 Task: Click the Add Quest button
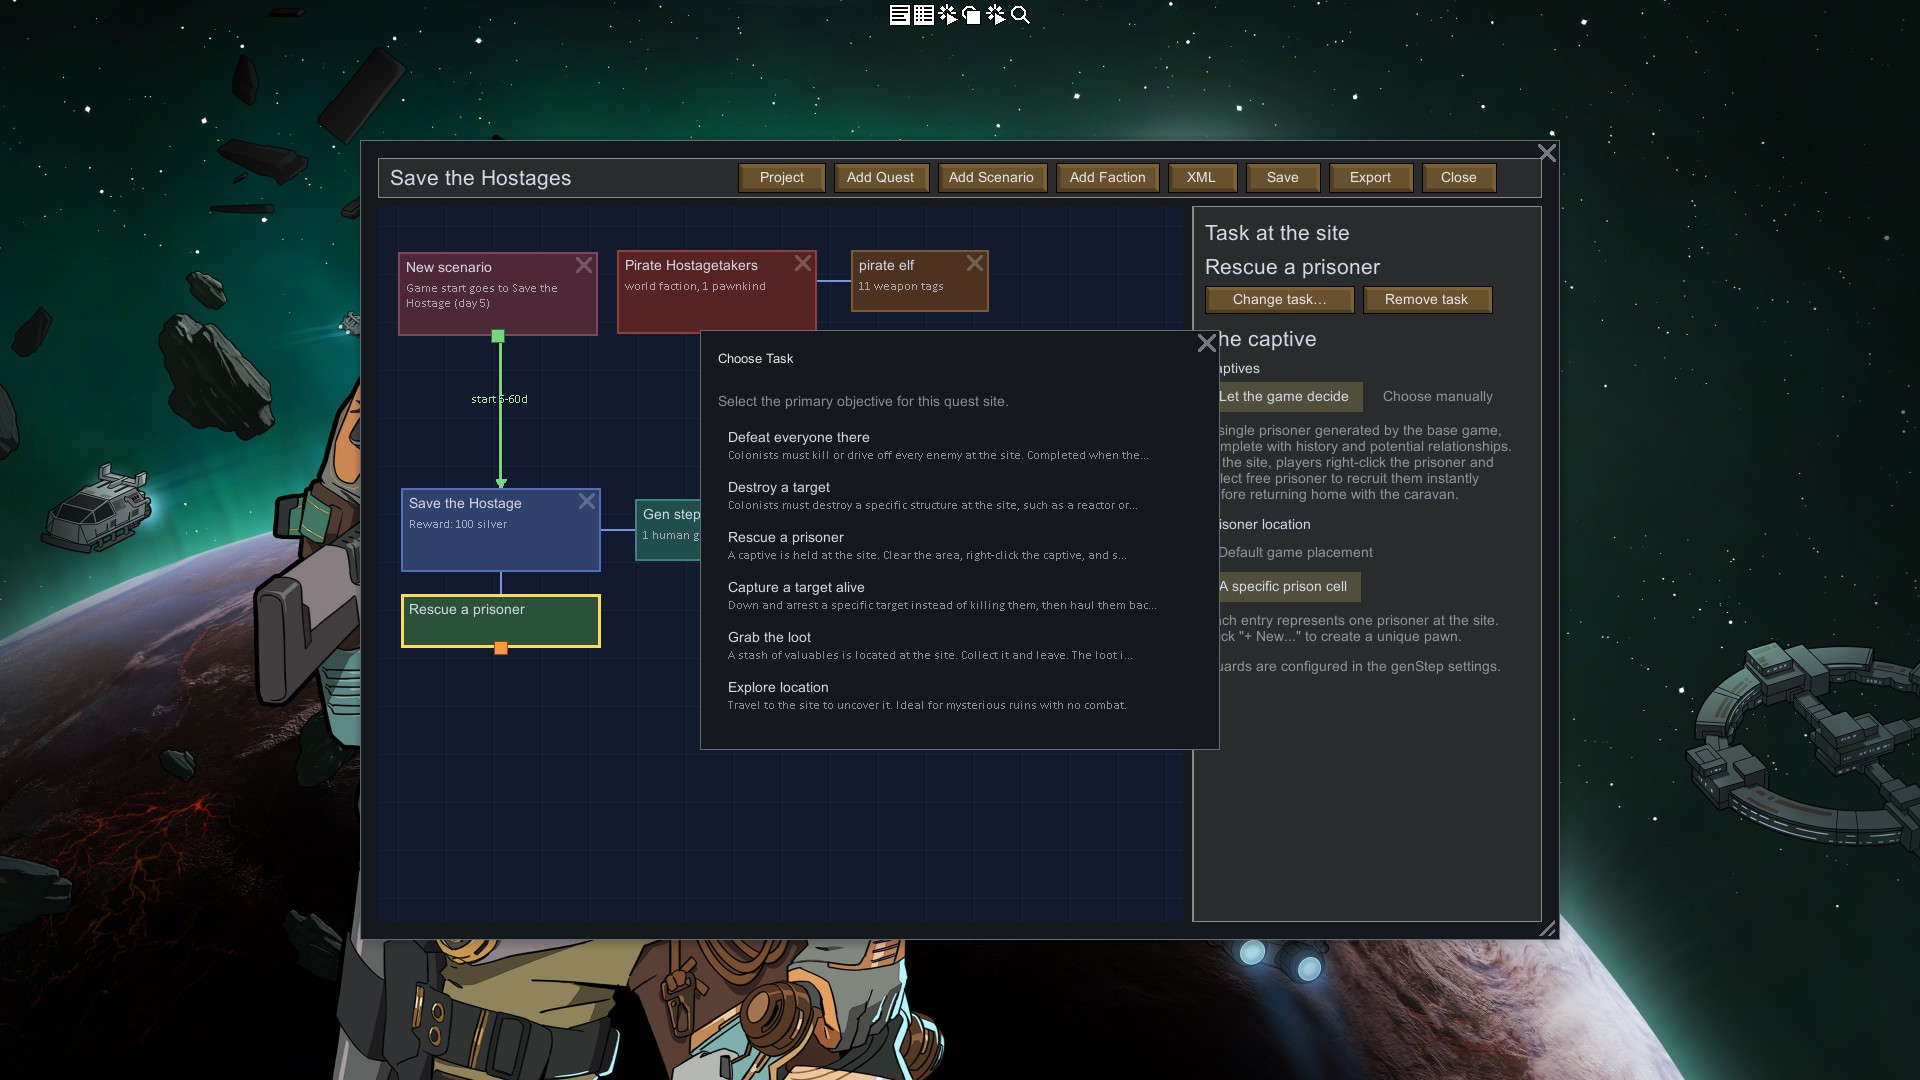point(881,178)
